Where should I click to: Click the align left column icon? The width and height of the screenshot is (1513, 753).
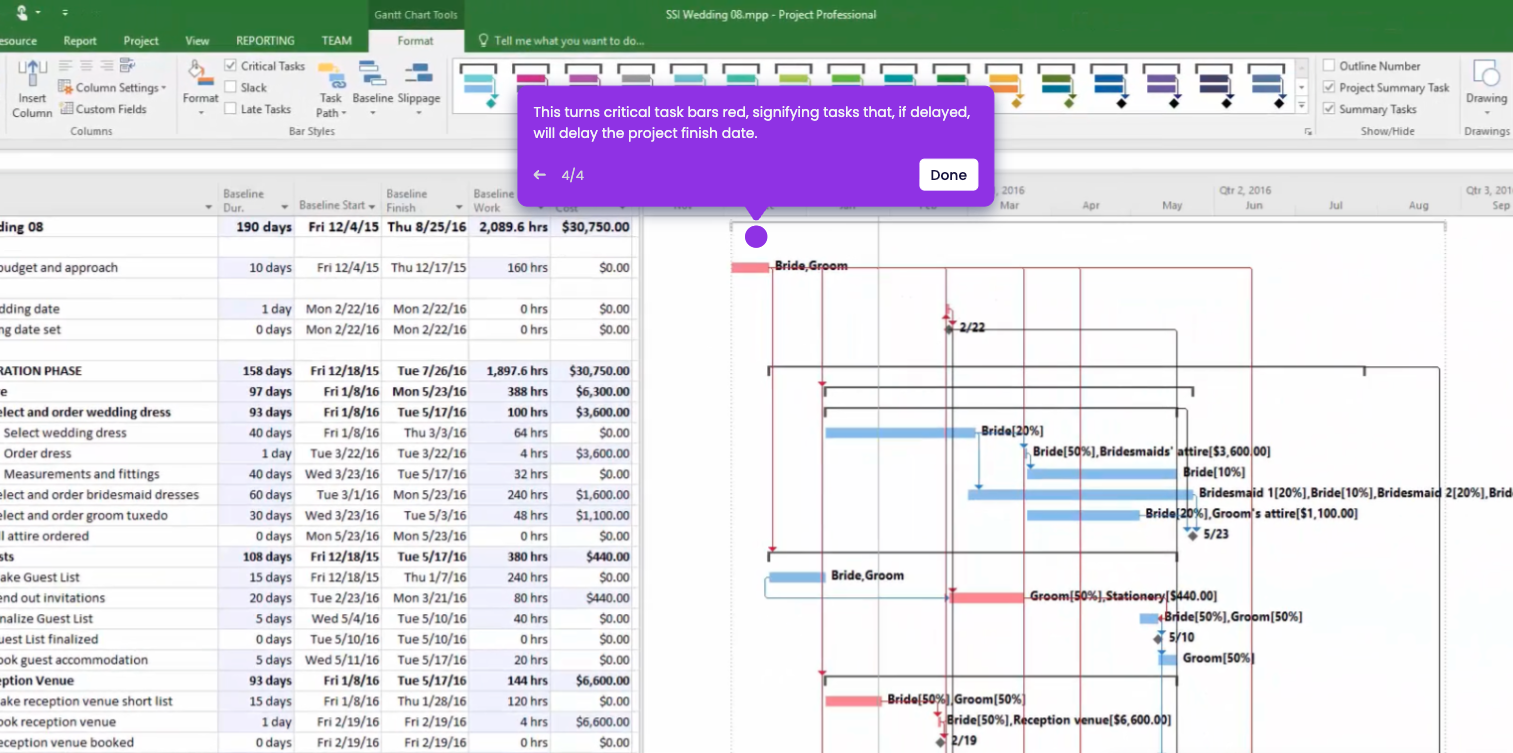[65, 66]
